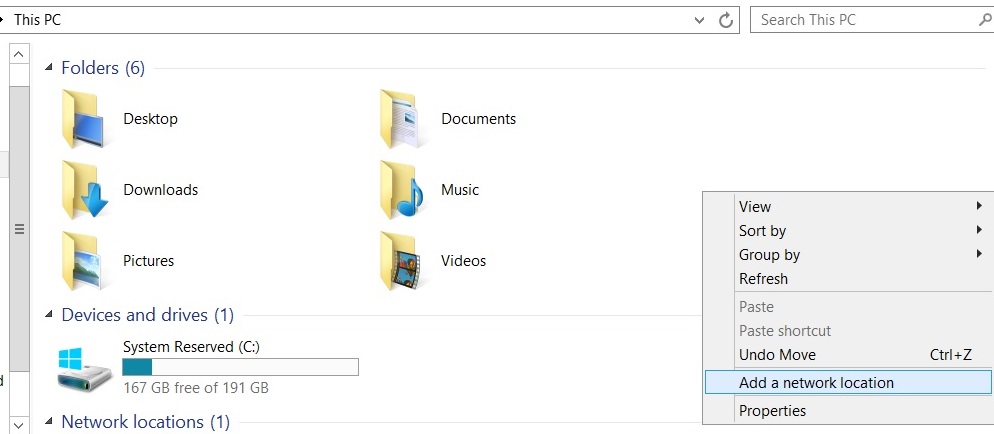Click the scroll down arrow of sidebar
The width and height of the screenshot is (994, 434).
point(19,424)
